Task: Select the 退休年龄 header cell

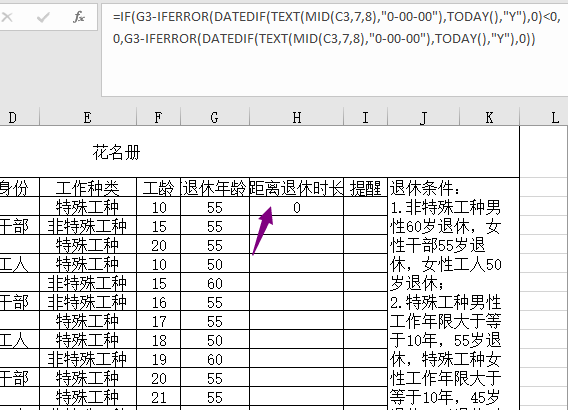Action: 214,188
